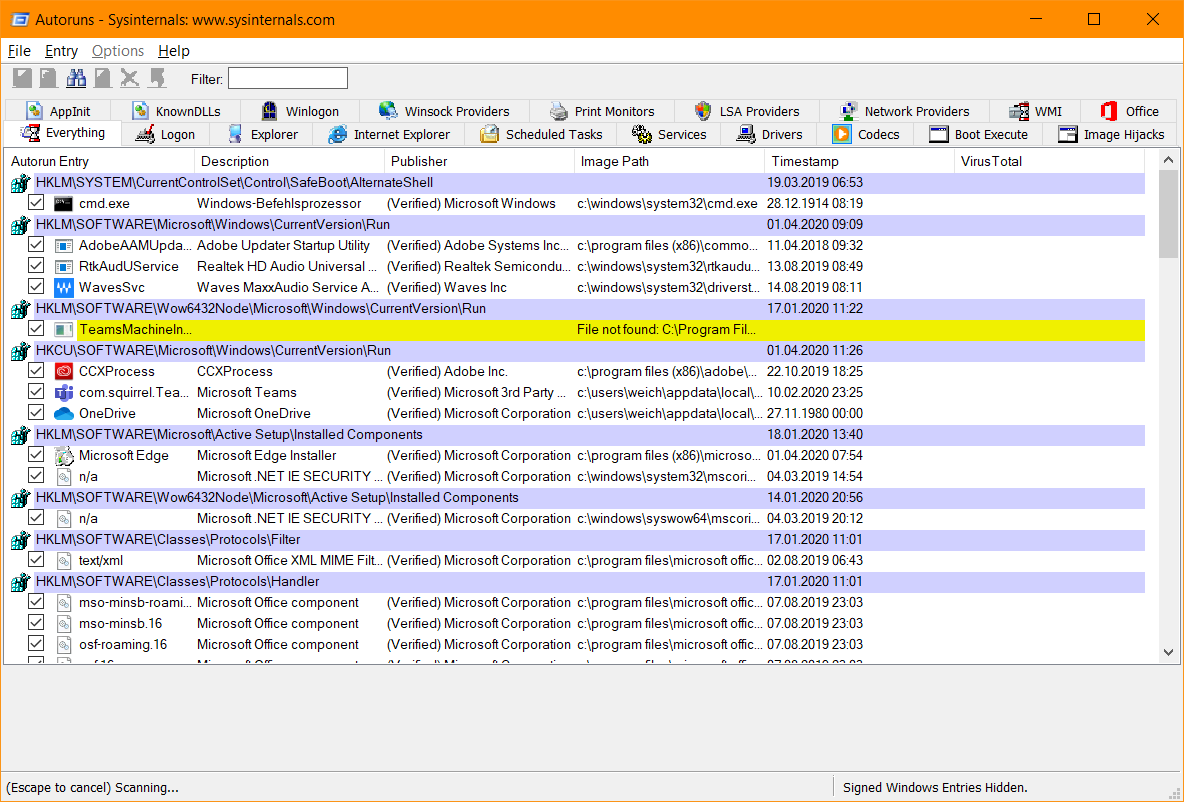This screenshot has height=802, width=1184.
Task: Click the OneDrive cloud icon
Action: tap(63, 414)
